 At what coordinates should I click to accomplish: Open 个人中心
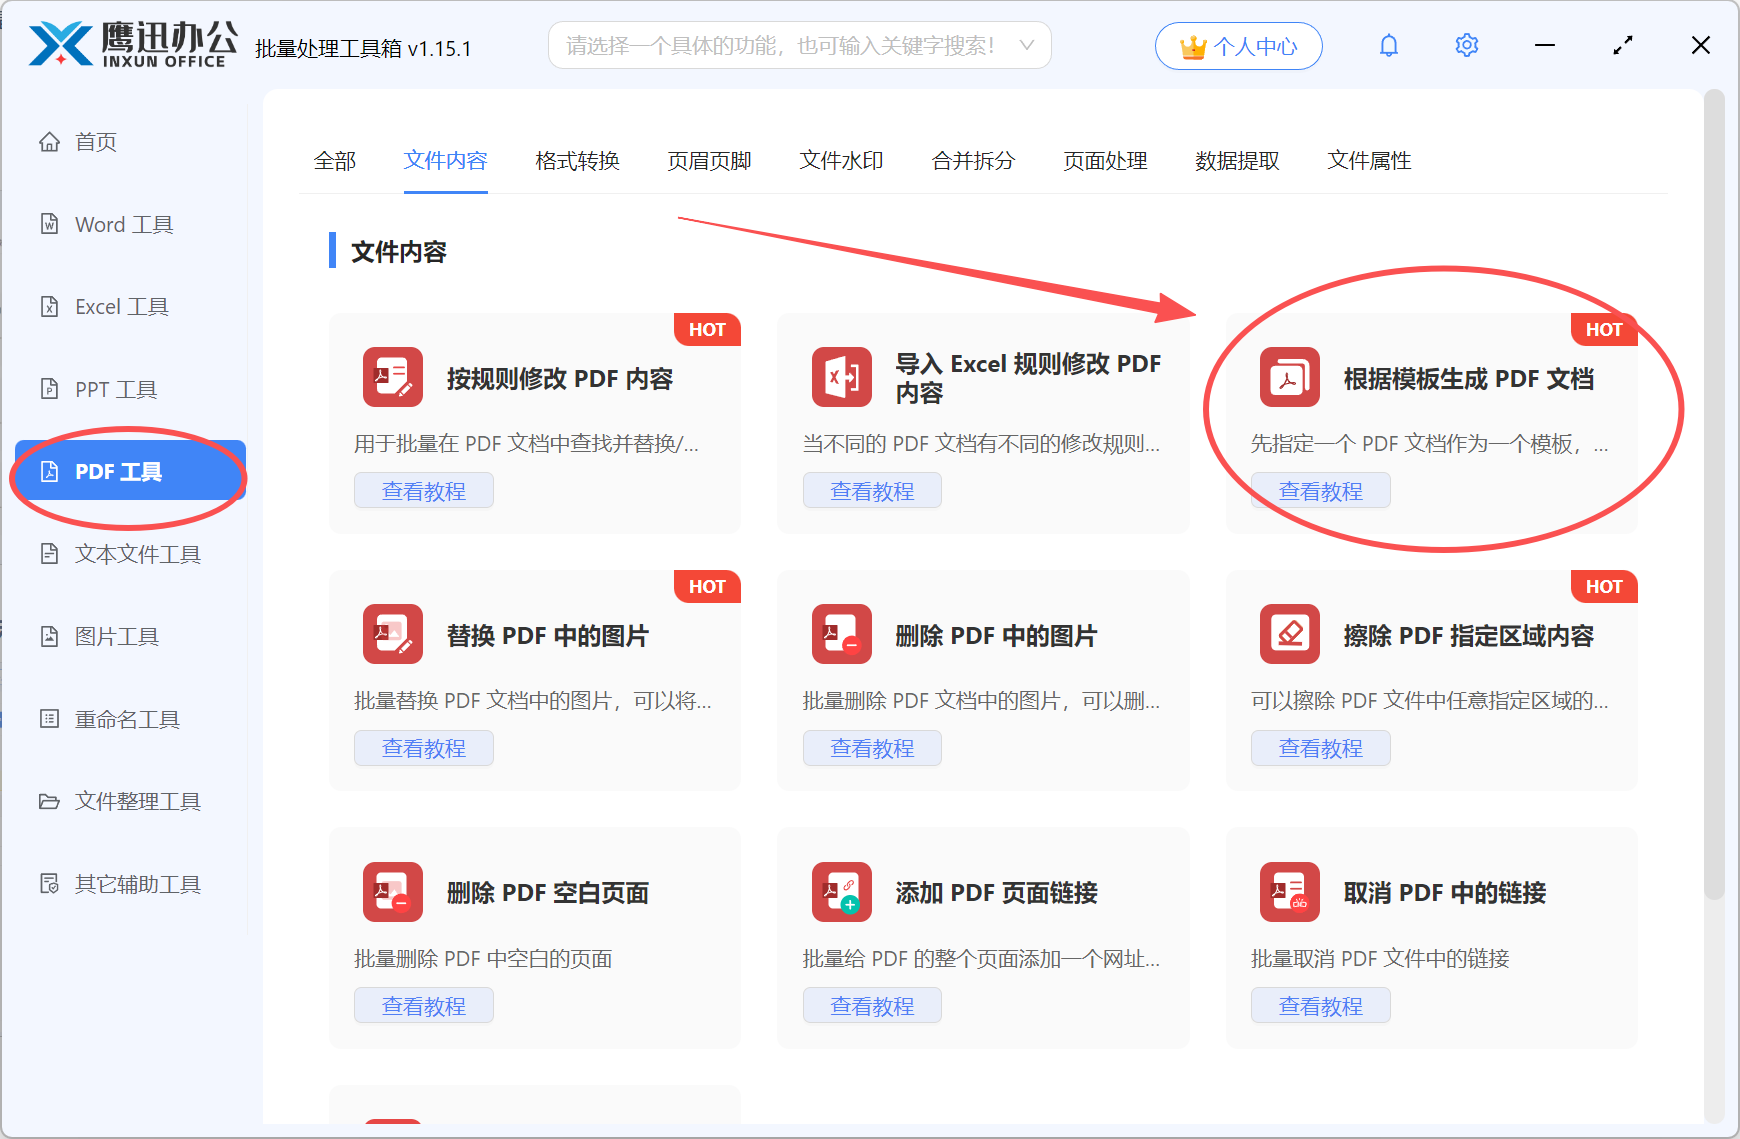point(1238,45)
